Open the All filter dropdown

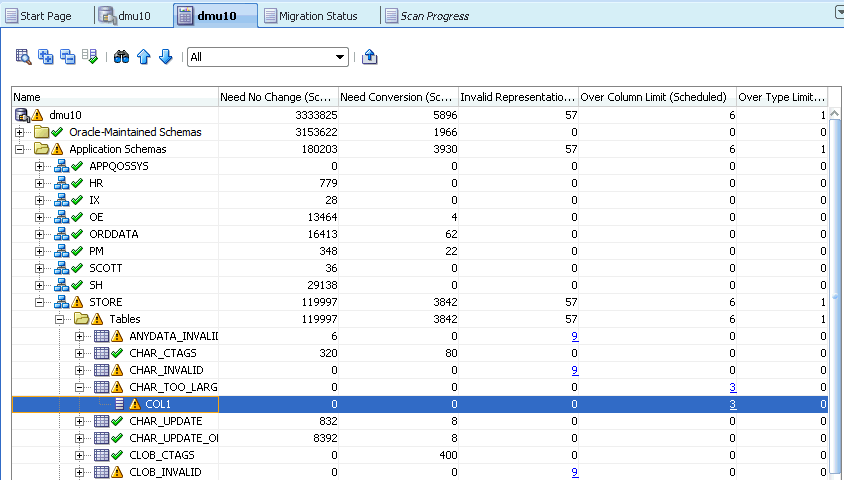[x=268, y=57]
